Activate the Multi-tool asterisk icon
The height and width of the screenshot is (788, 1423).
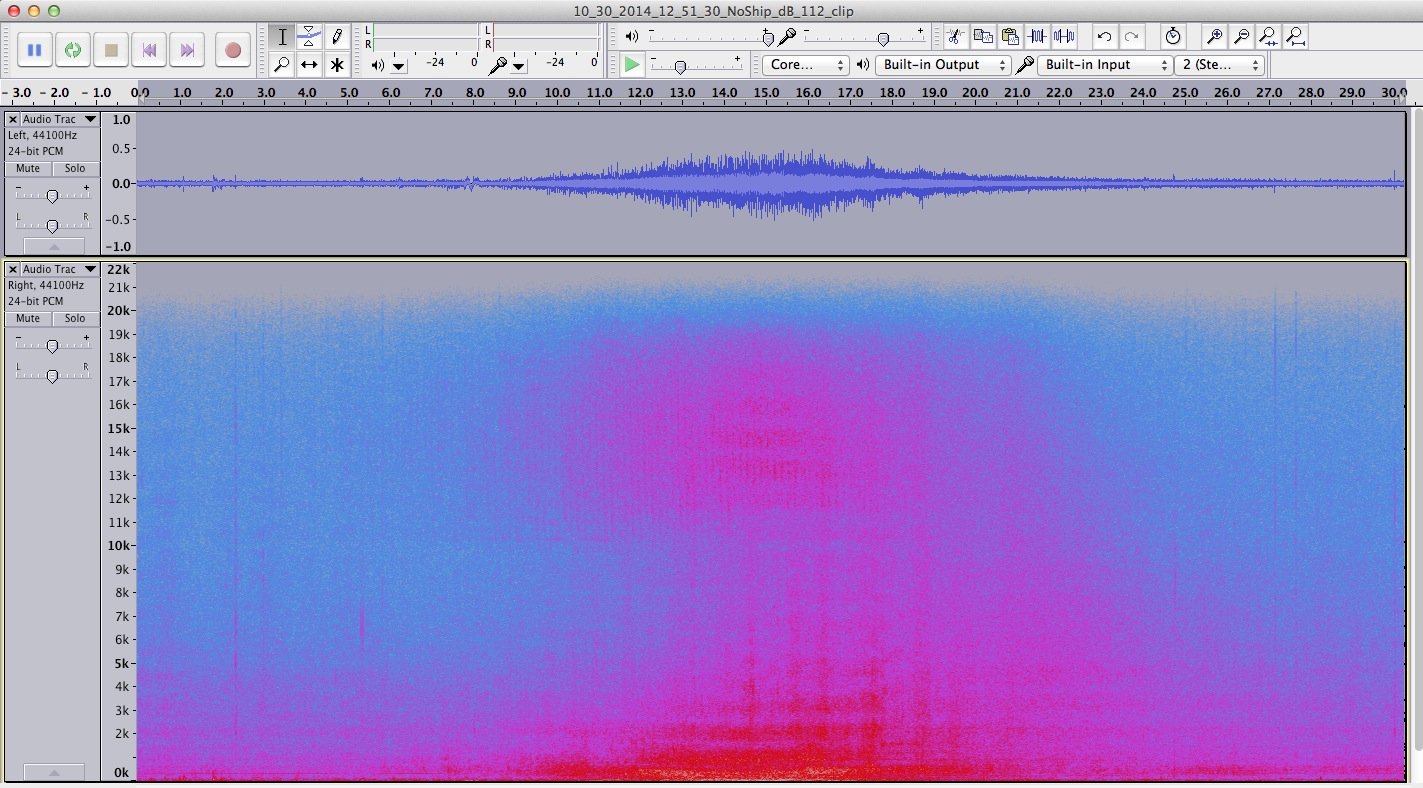pyautogui.click(x=337, y=65)
